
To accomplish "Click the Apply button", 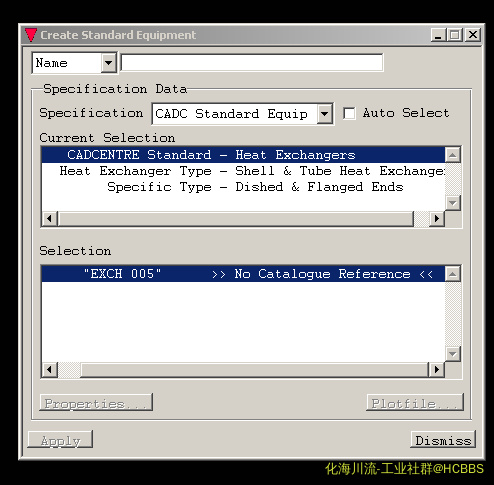I will 60,440.
